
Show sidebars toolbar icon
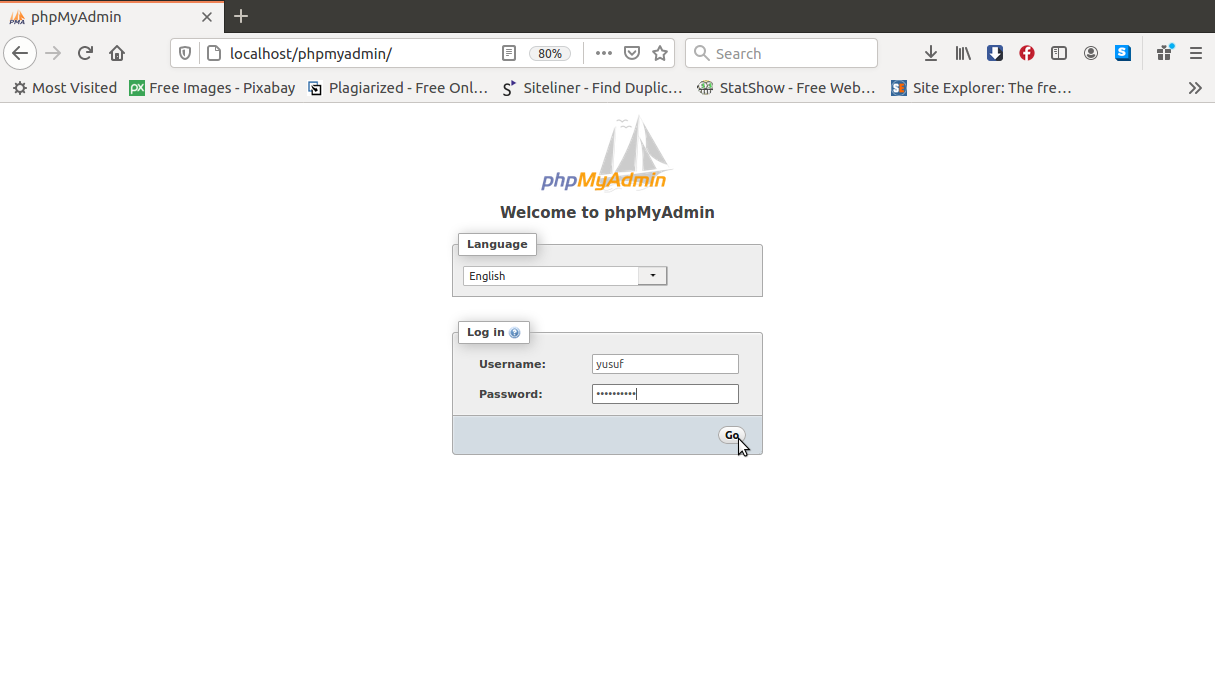point(1059,53)
